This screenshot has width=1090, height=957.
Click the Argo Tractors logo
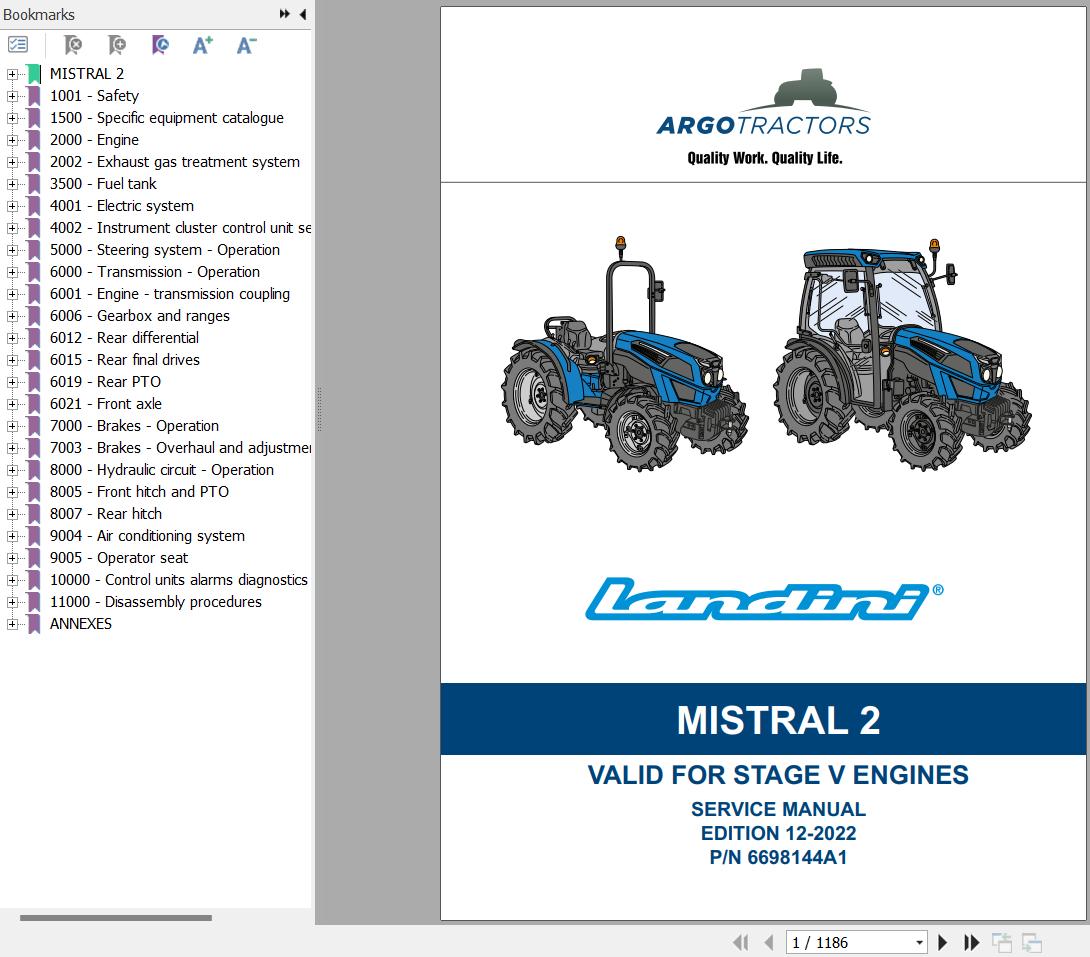tap(763, 117)
